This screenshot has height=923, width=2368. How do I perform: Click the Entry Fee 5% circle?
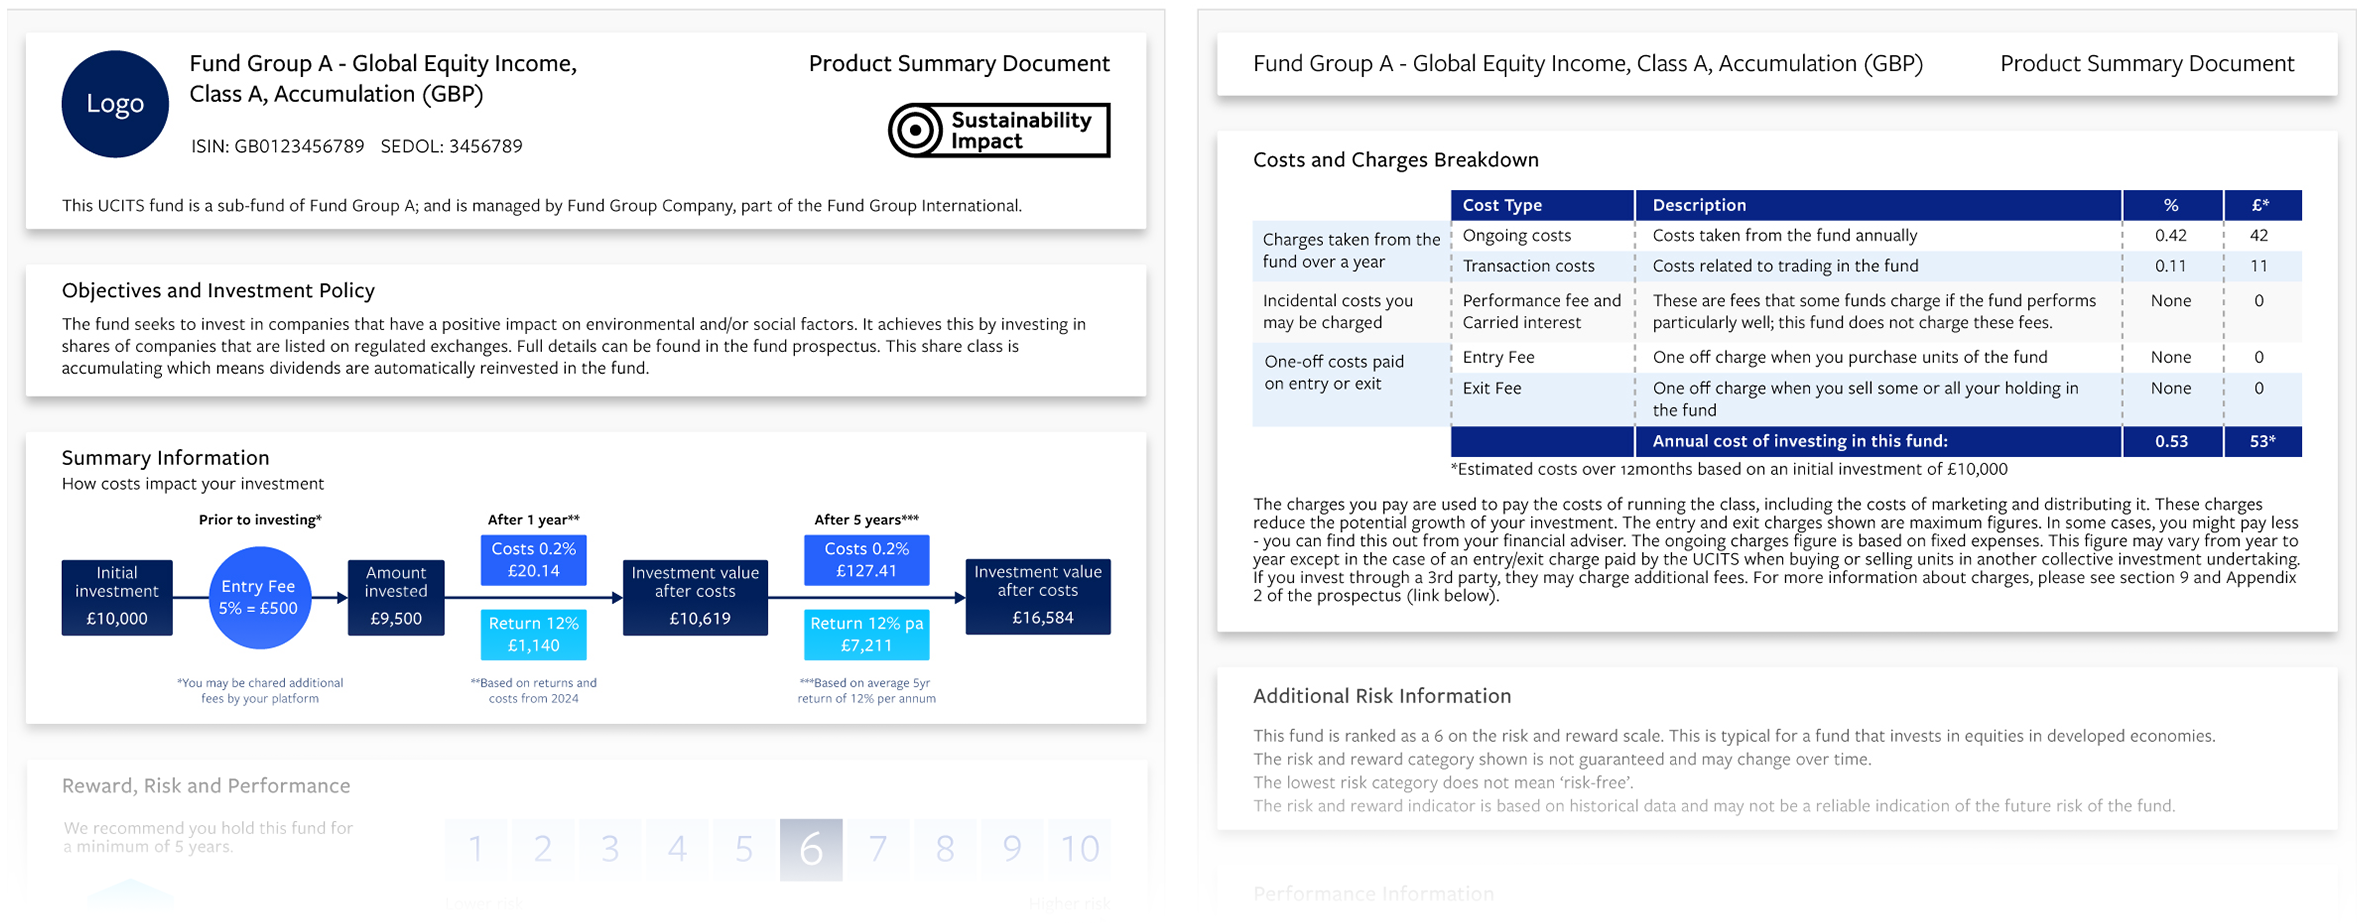pyautogui.click(x=259, y=597)
